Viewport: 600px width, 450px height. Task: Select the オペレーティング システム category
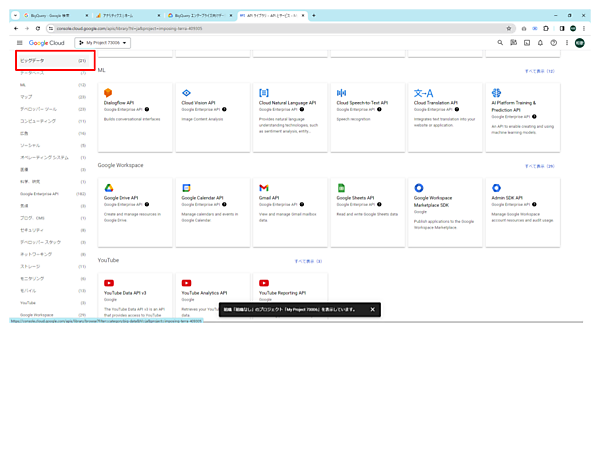53,158
